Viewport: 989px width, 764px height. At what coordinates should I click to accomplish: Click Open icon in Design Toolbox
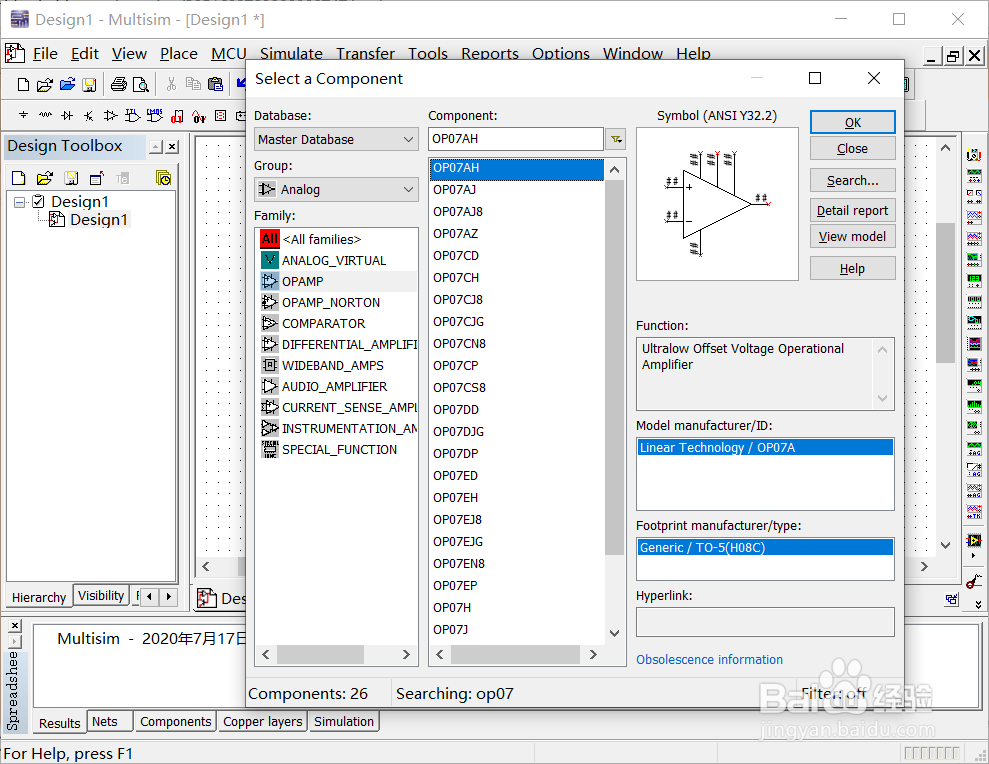tap(45, 179)
